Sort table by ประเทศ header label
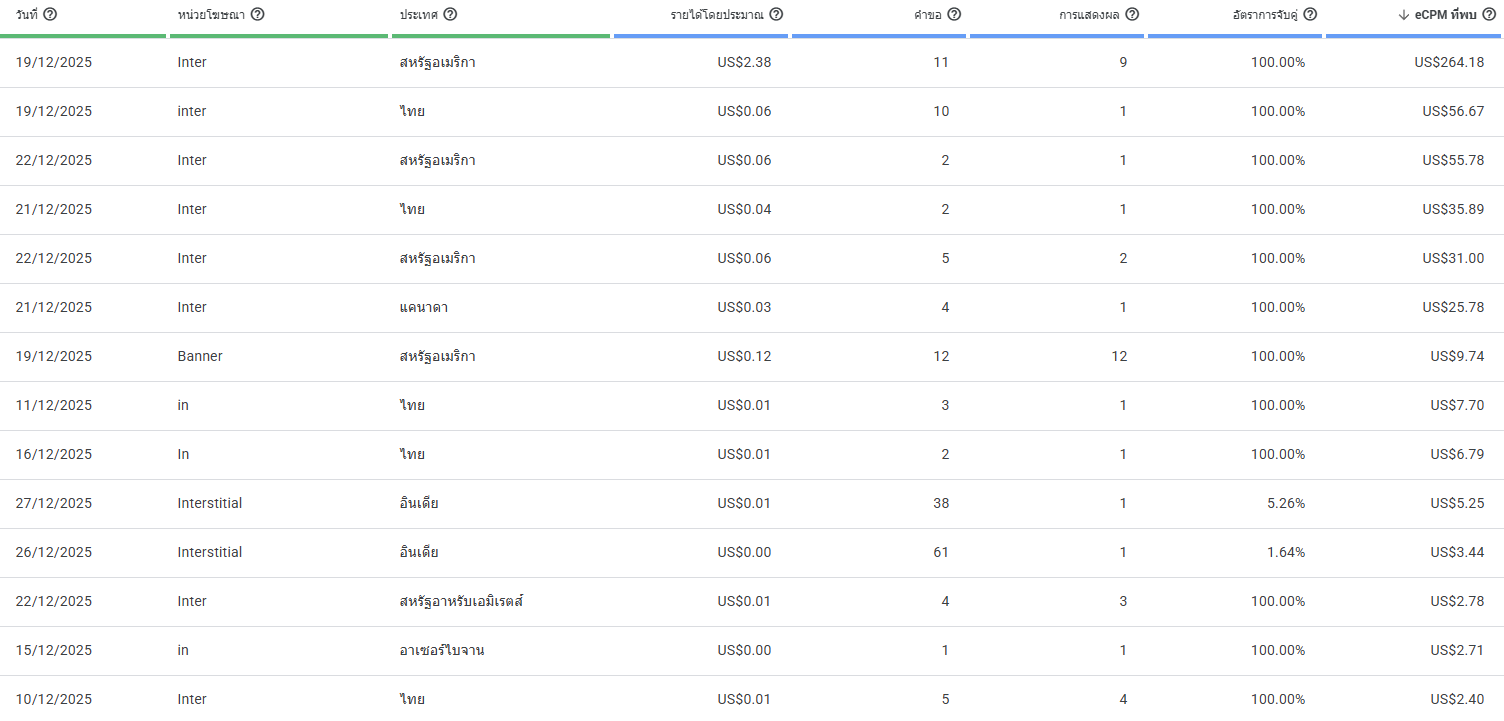 click(418, 14)
